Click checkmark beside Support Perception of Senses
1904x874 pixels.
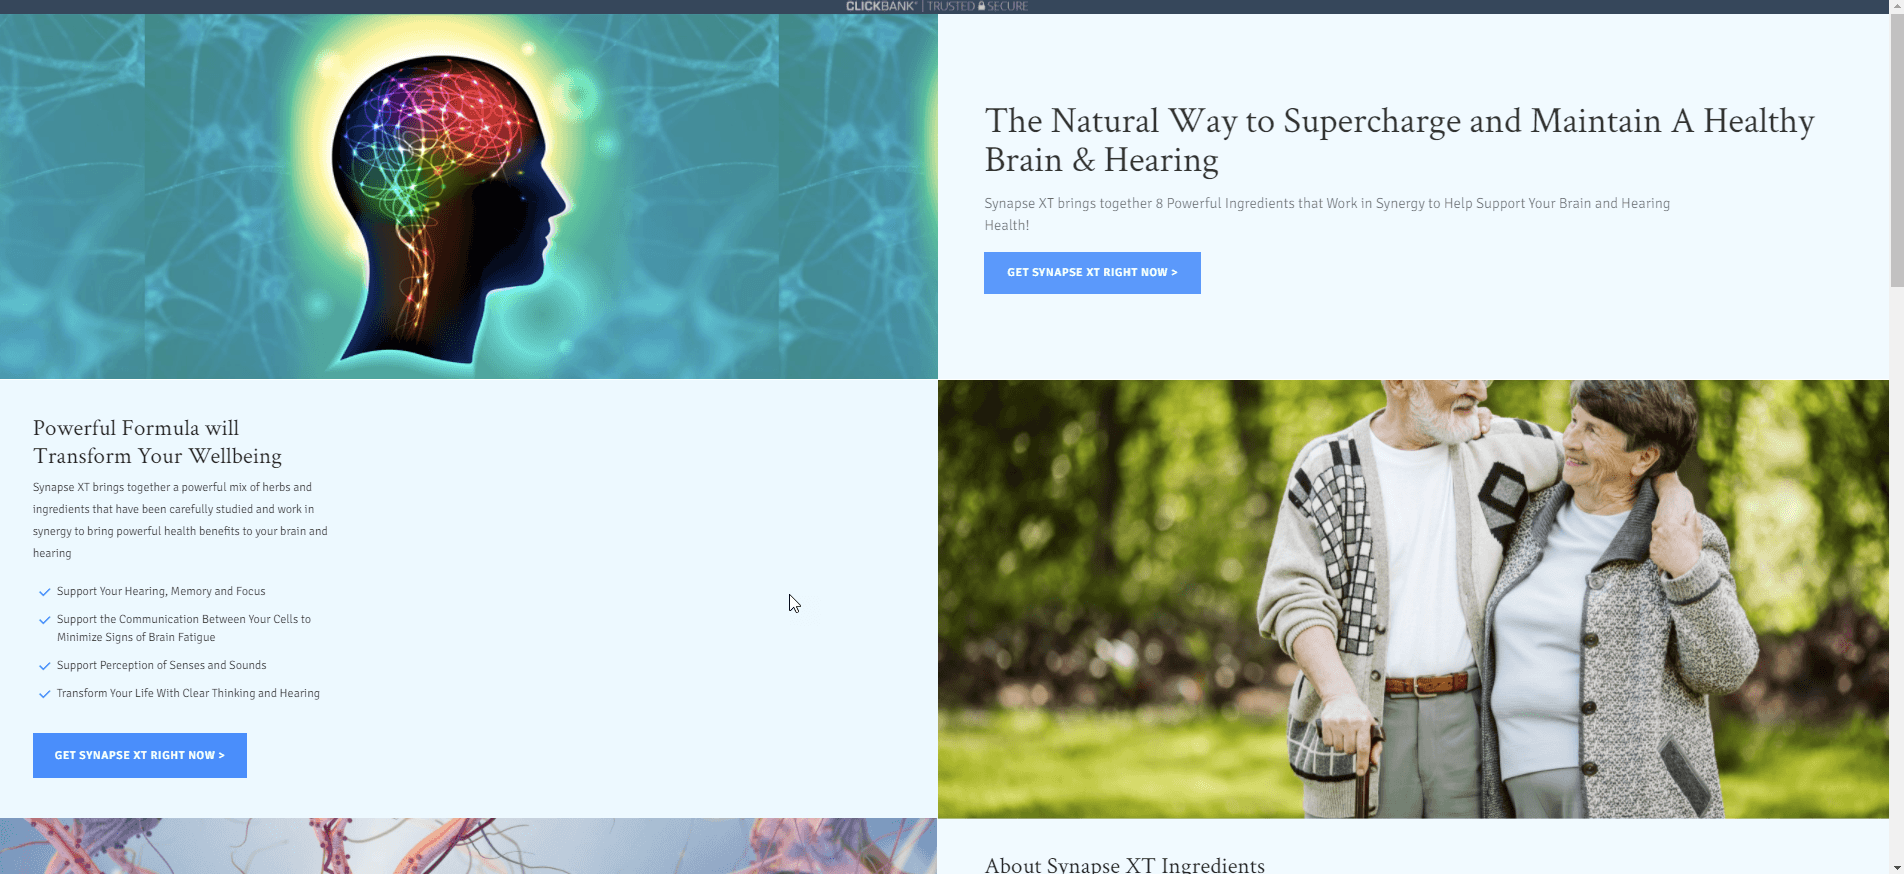click(x=44, y=666)
